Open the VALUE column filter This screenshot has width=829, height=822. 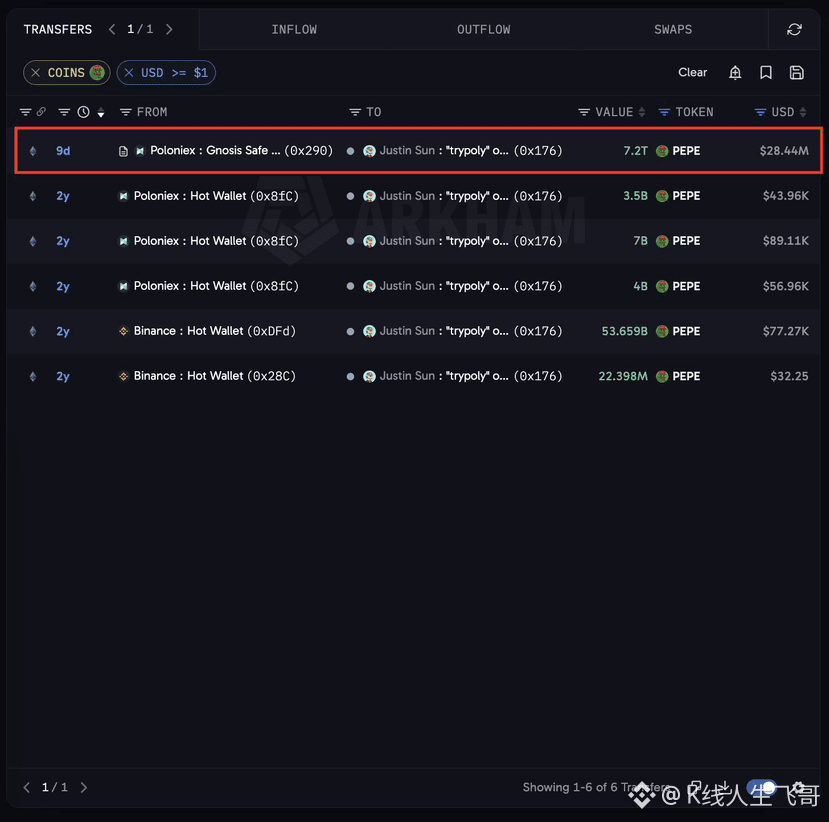584,112
